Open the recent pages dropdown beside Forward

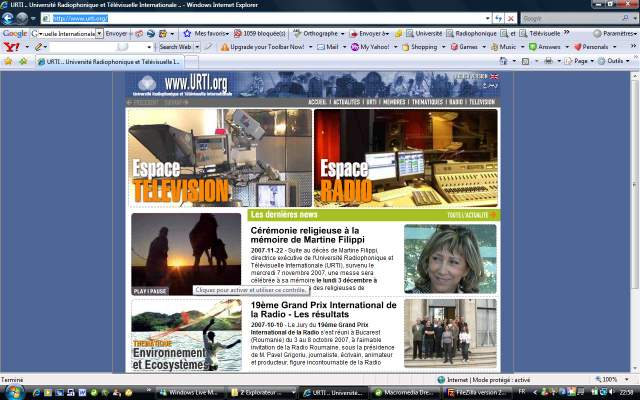(x=33, y=18)
